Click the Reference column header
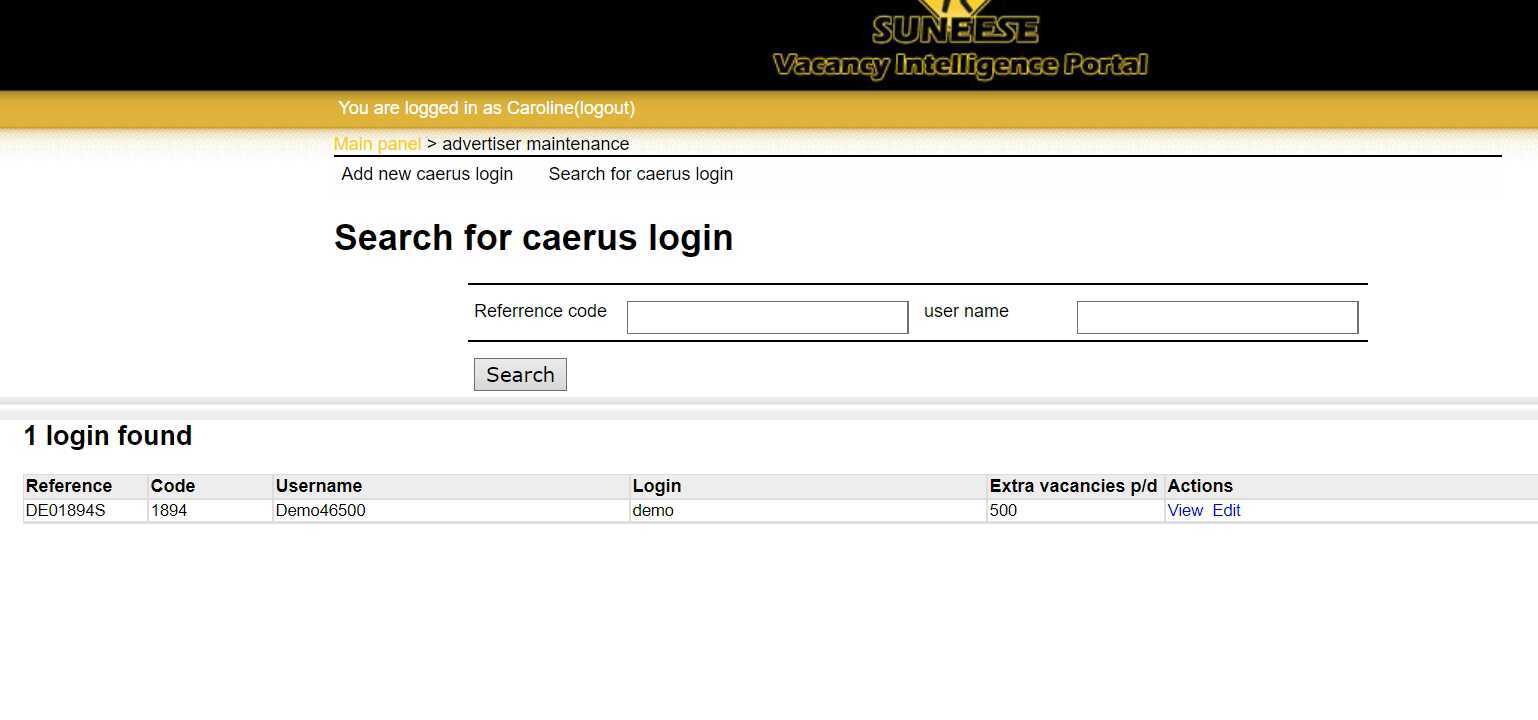This screenshot has height=720, width=1538. click(68, 486)
